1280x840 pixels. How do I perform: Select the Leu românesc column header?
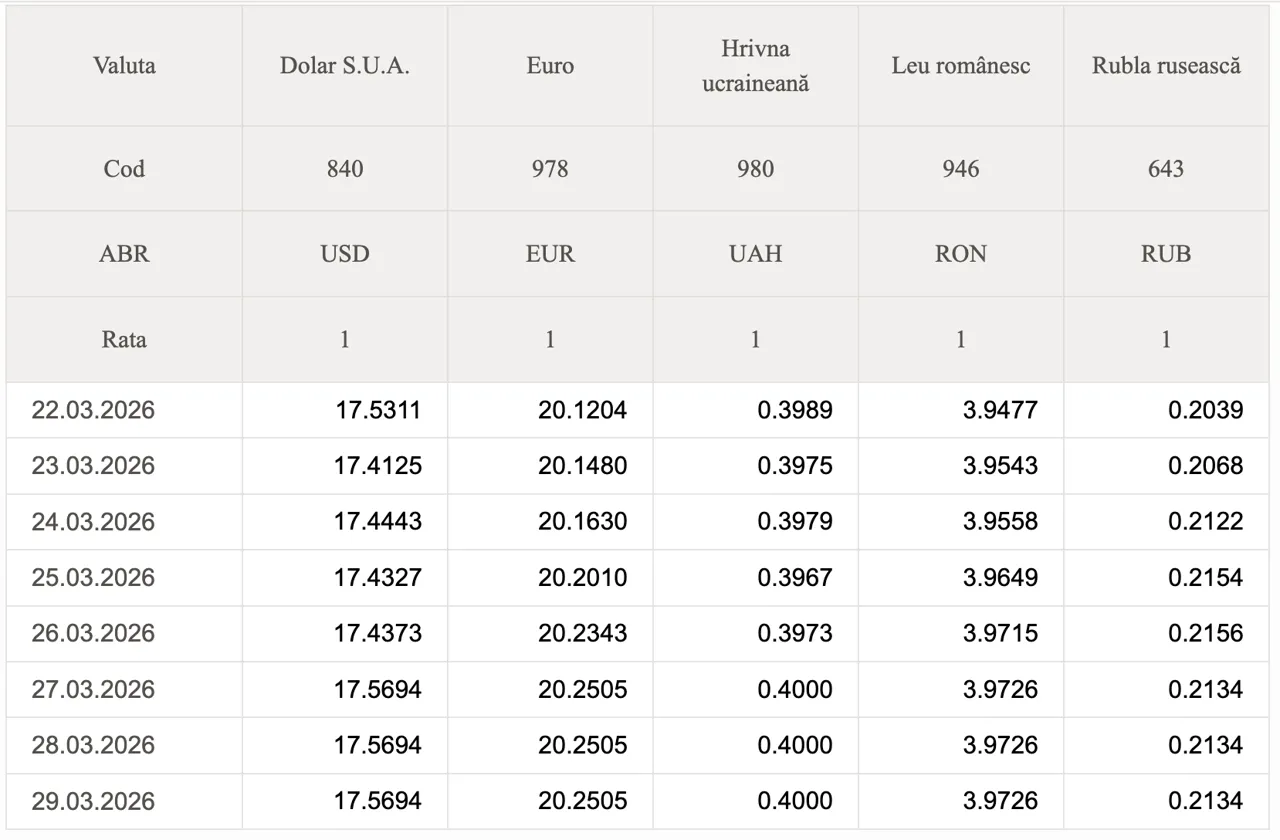(960, 66)
